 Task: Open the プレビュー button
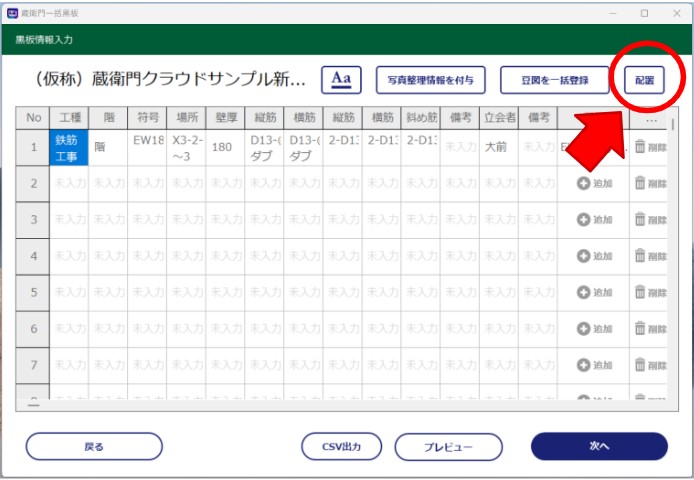448,446
